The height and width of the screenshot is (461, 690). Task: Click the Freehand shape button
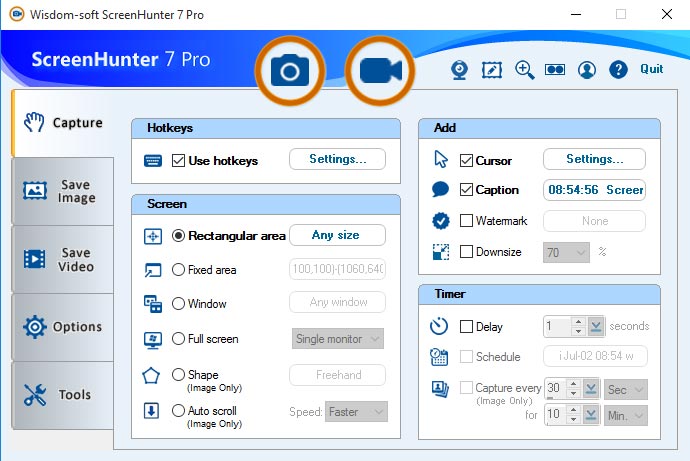click(x=338, y=375)
